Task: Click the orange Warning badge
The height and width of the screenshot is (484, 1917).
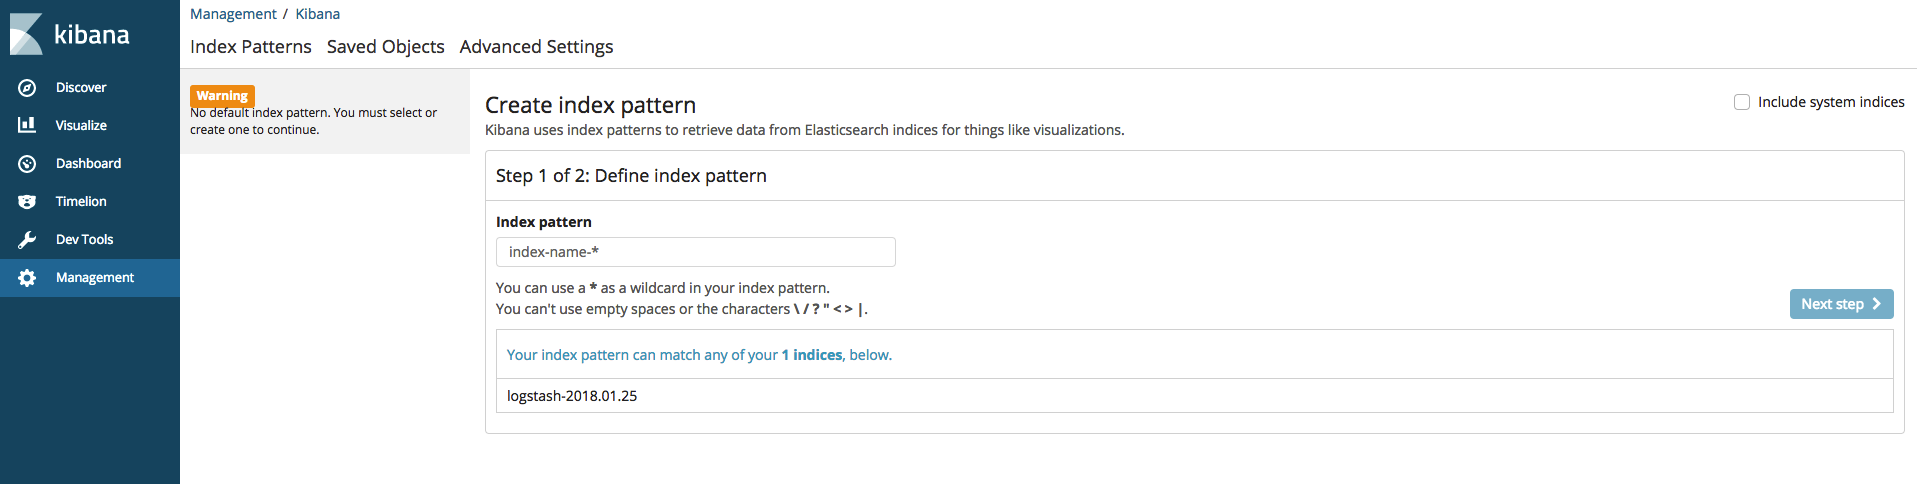Action: (x=222, y=96)
